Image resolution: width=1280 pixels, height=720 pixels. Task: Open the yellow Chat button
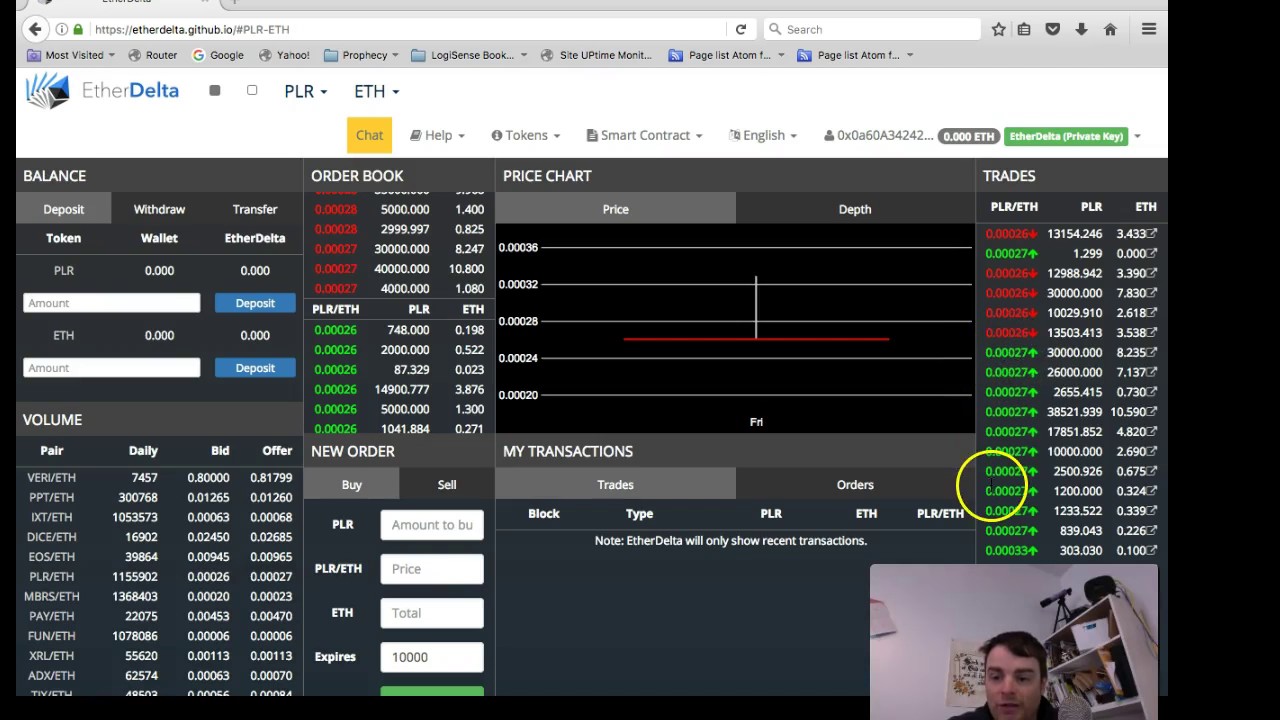[369, 135]
